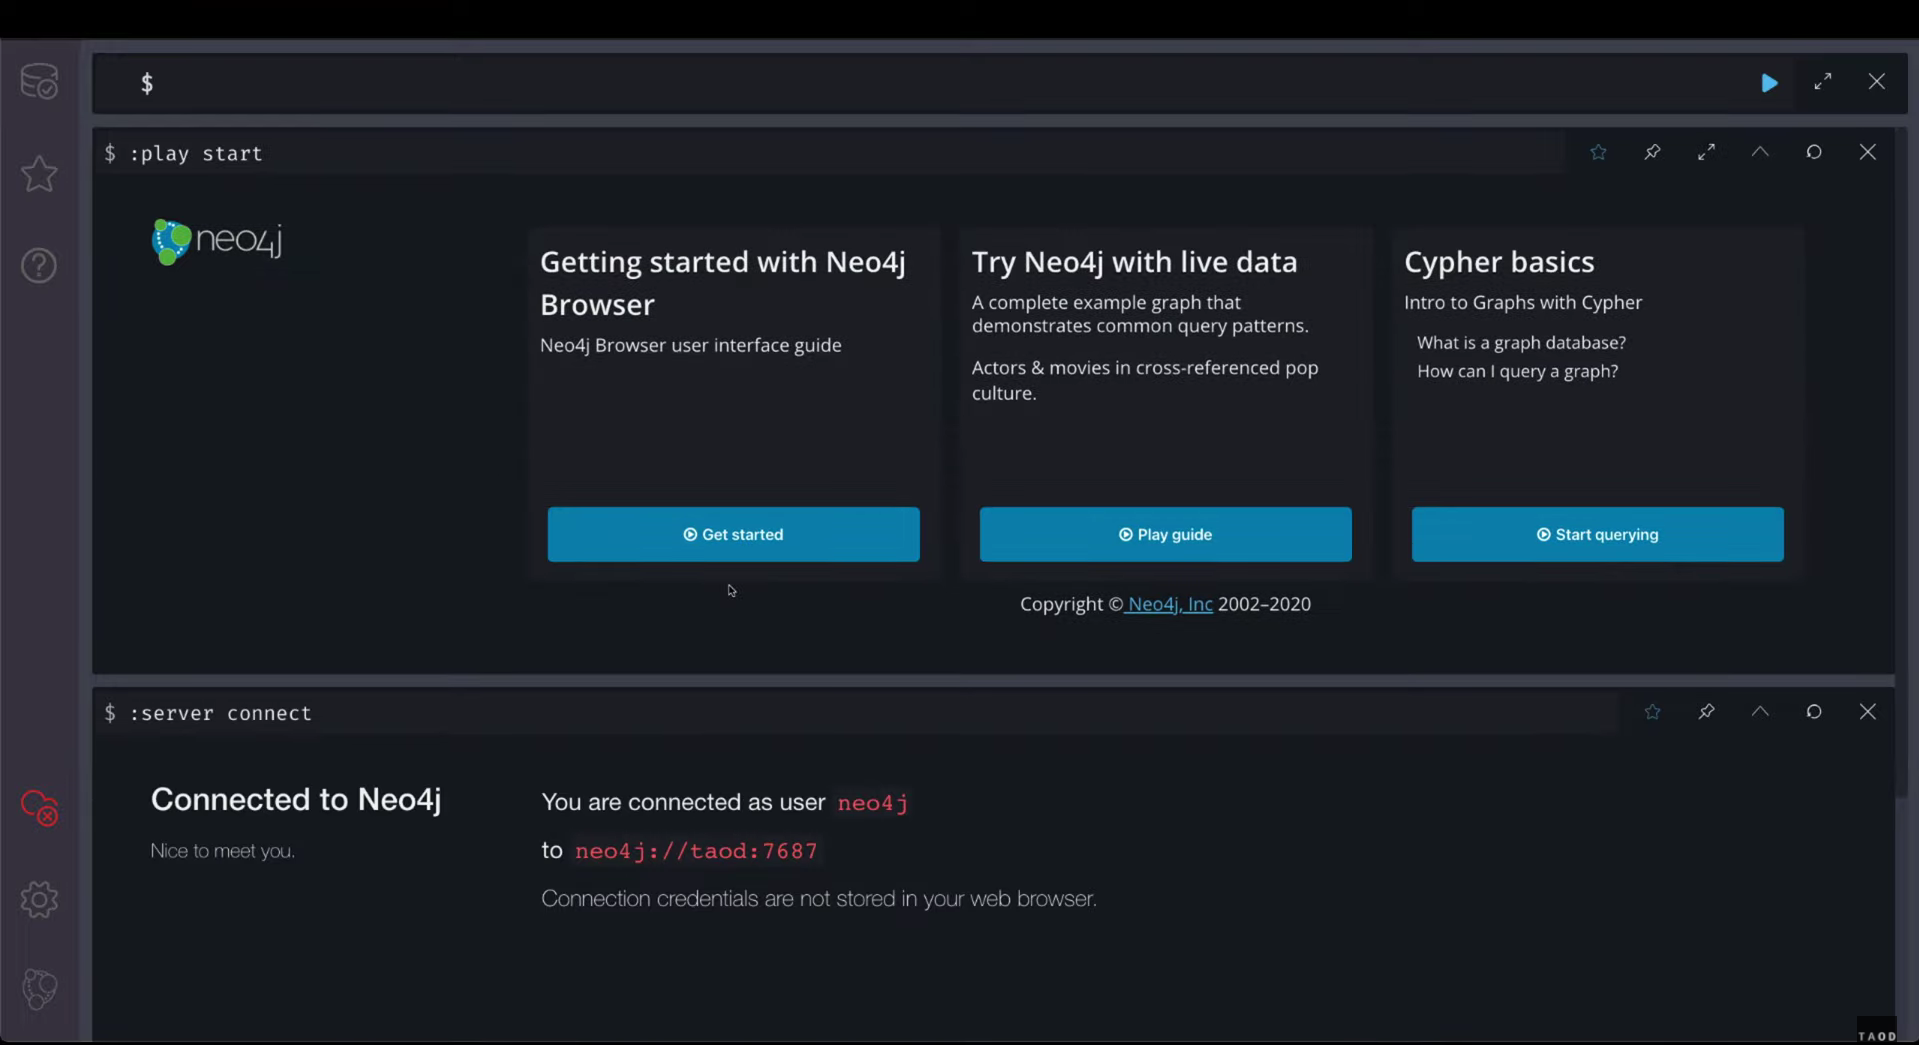Expand the query editor to fullscreen

[x=1823, y=82]
